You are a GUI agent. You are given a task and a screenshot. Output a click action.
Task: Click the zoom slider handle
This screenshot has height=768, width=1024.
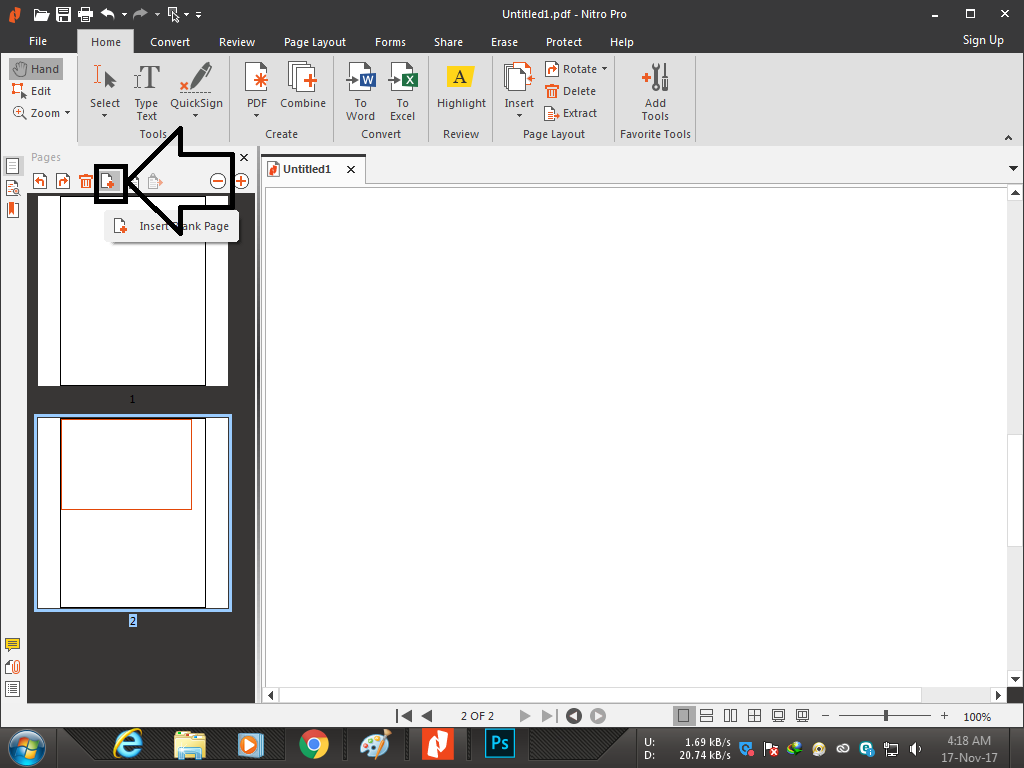(886, 716)
